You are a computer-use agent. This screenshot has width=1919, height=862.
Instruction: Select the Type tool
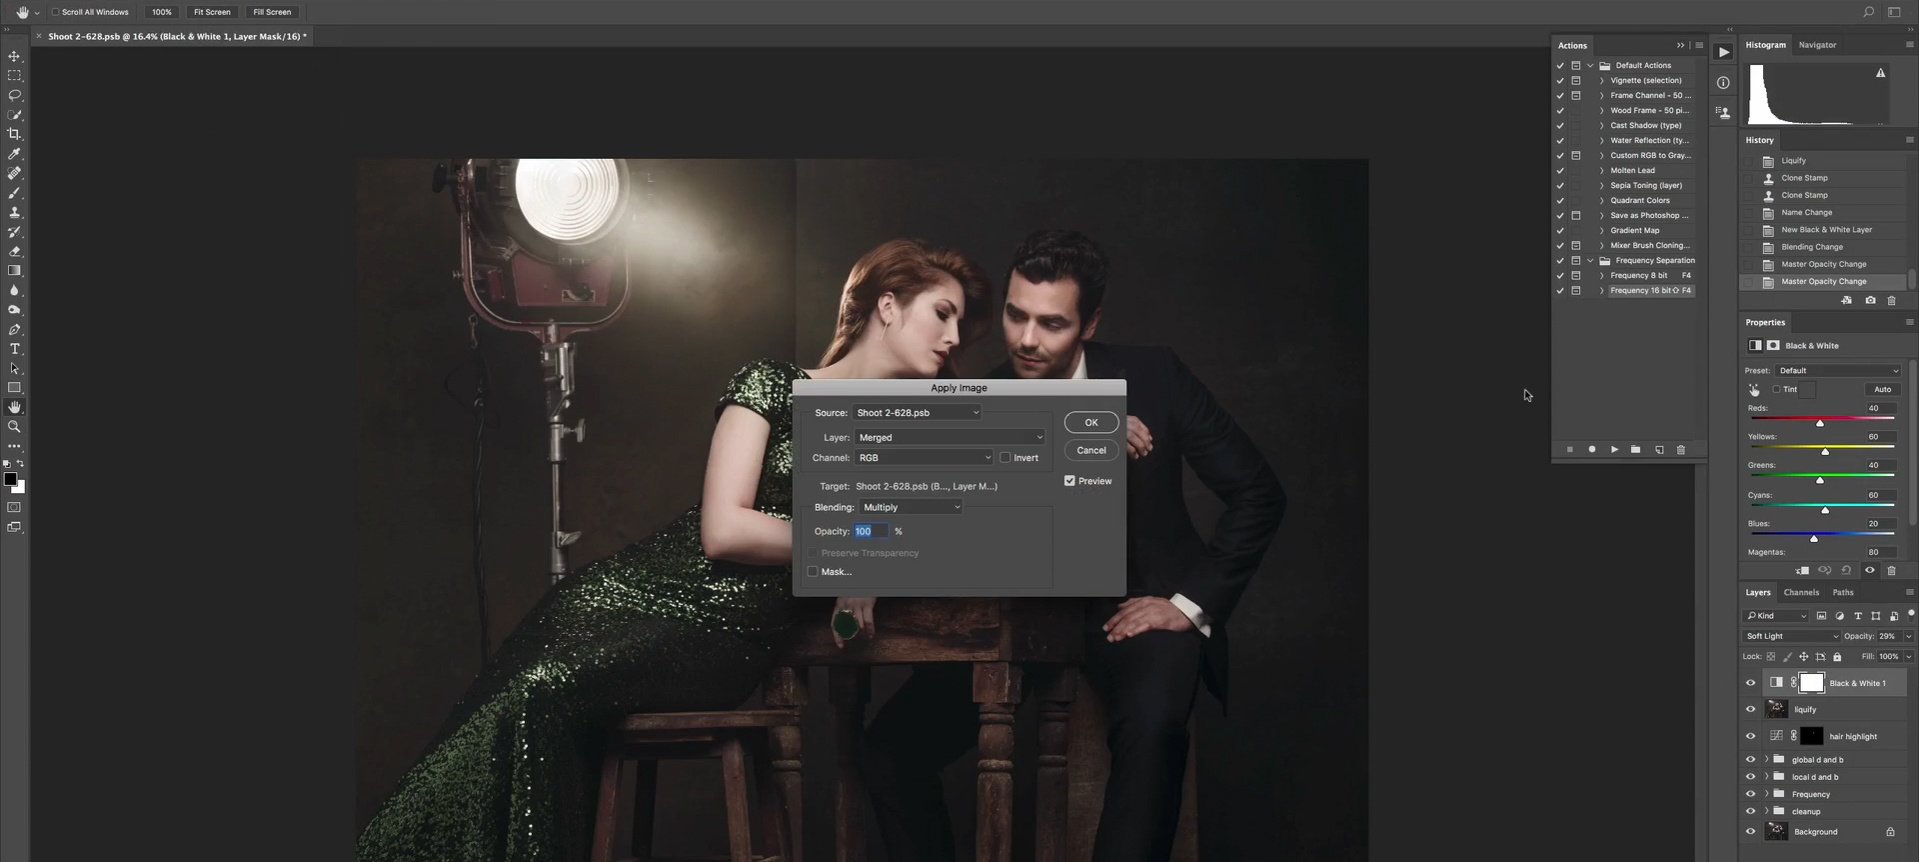point(14,349)
